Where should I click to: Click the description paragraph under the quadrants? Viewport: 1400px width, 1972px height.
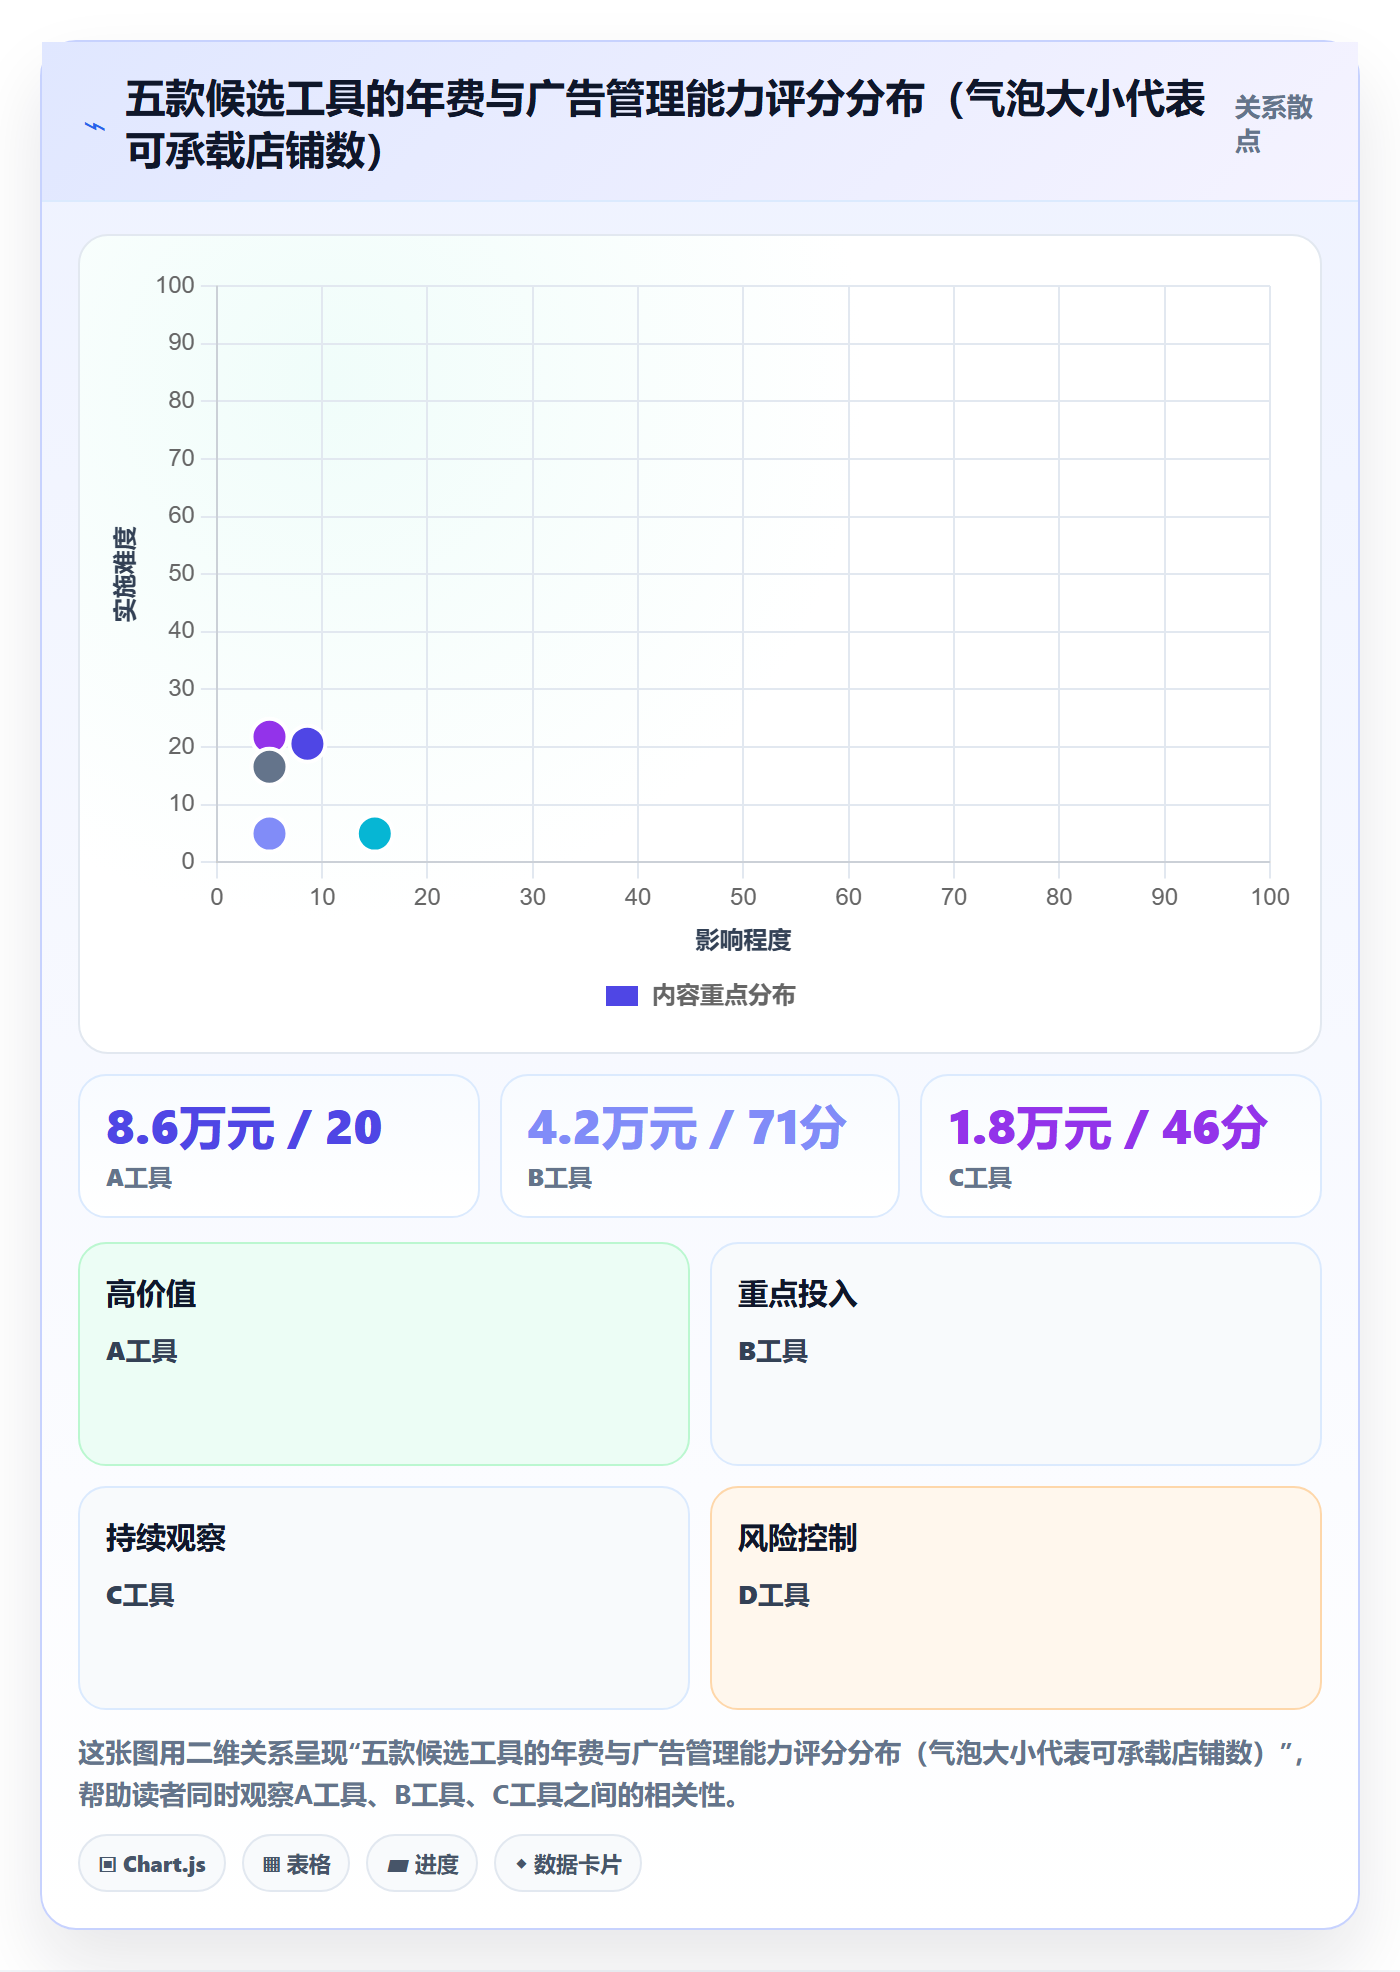click(x=693, y=1774)
